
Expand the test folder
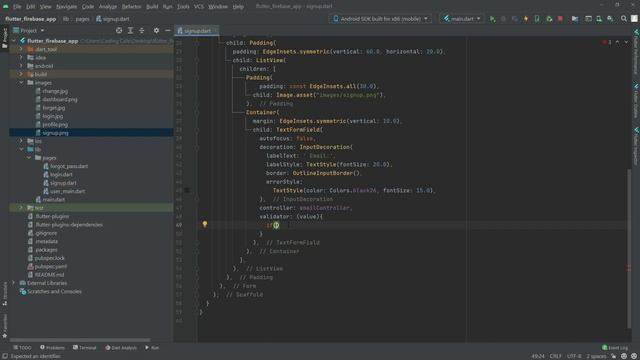click(21, 208)
